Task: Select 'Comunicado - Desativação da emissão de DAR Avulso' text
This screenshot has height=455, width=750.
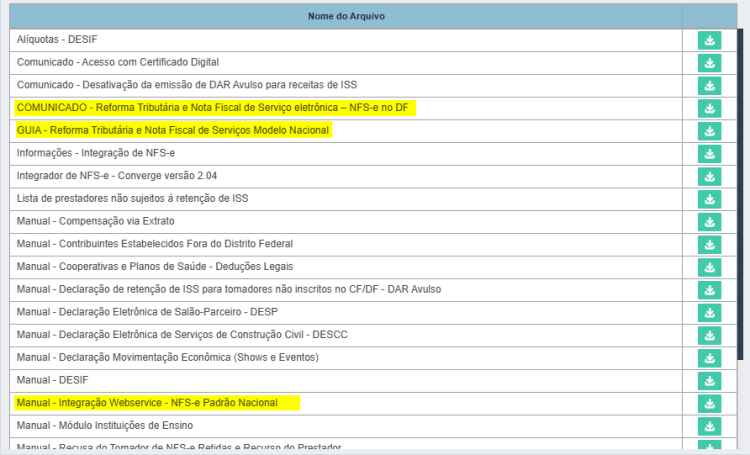Action: (x=187, y=85)
